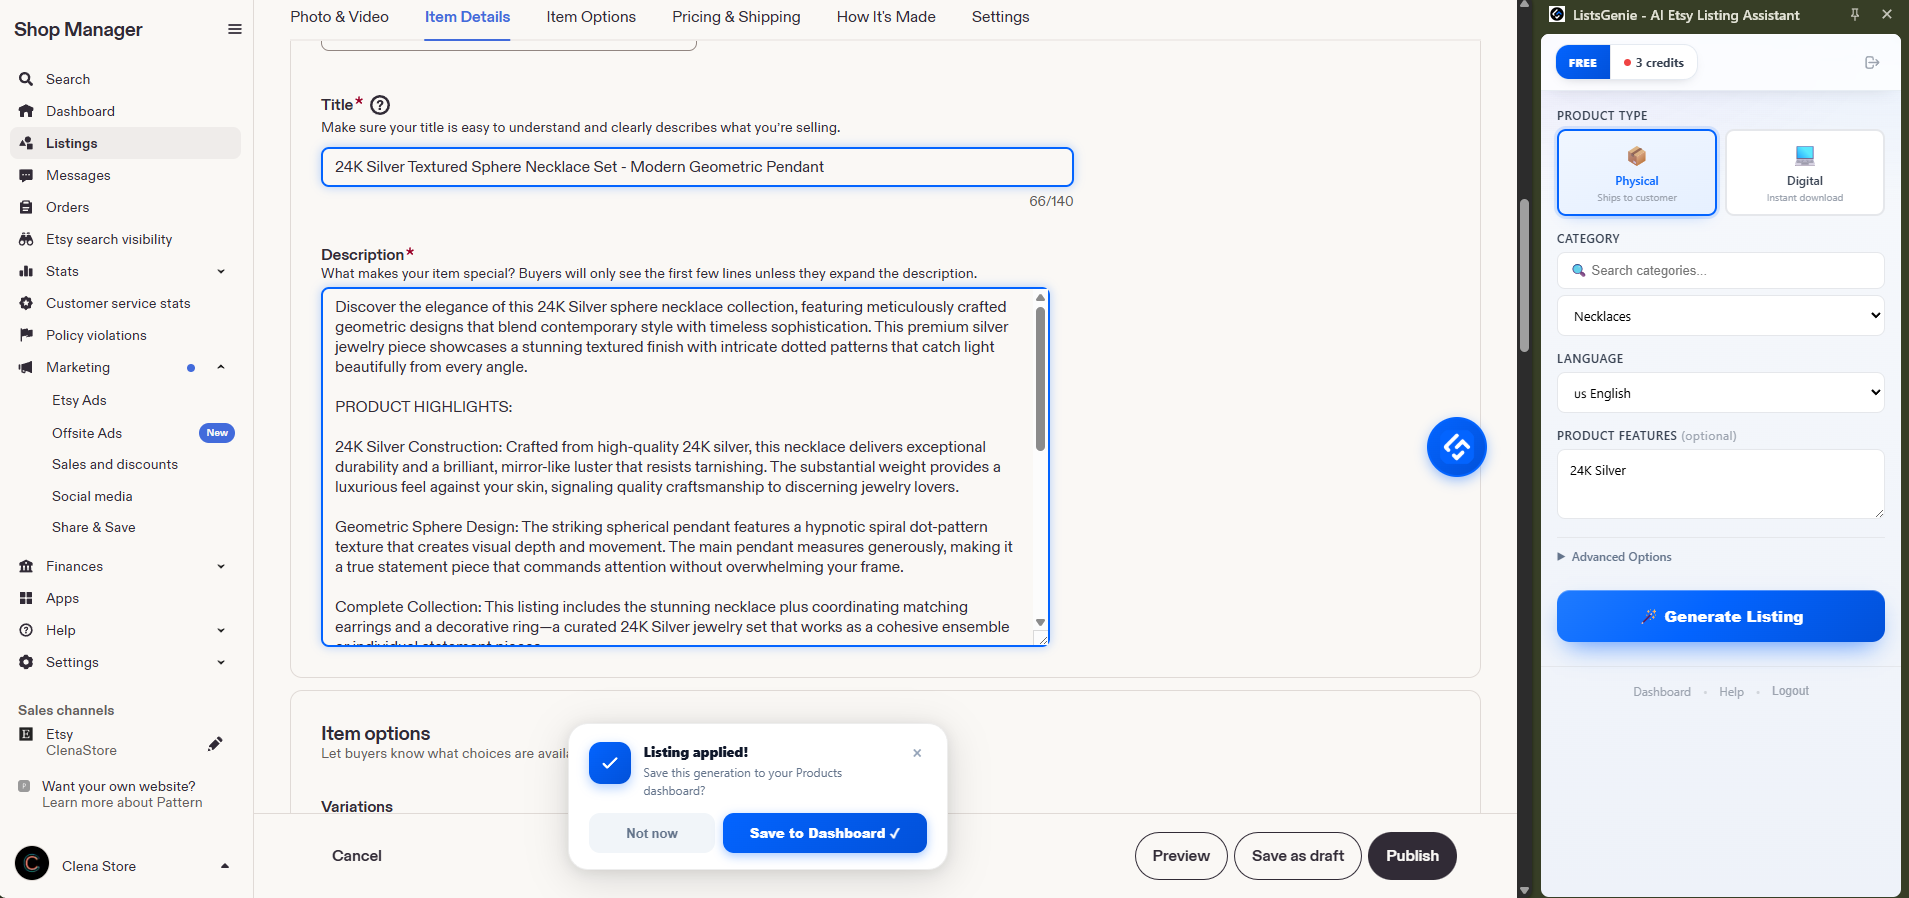
Task: Open Help question icon in sidebar
Action: [x=26, y=630]
